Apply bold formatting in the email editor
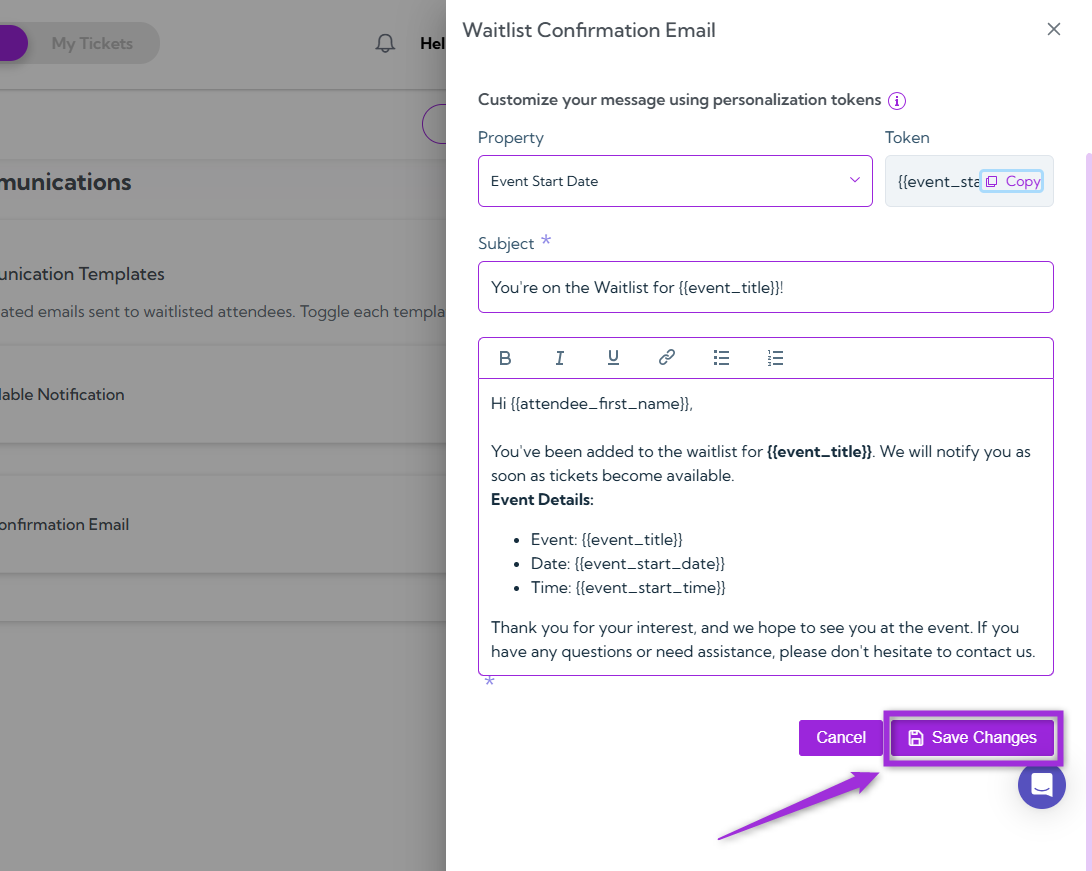 [x=505, y=357]
